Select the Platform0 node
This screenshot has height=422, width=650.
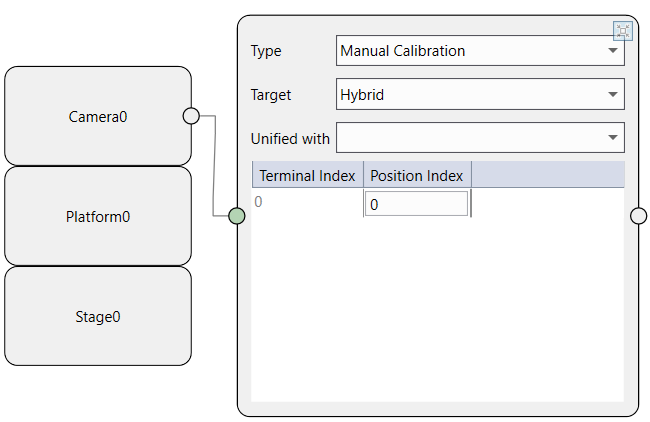pyautogui.click(x=98, y=216)
